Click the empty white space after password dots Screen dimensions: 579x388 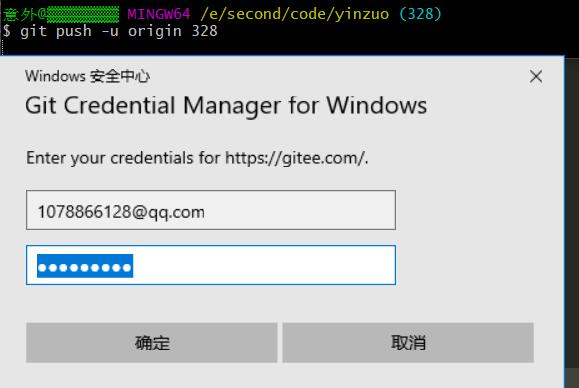pos(264,266)
